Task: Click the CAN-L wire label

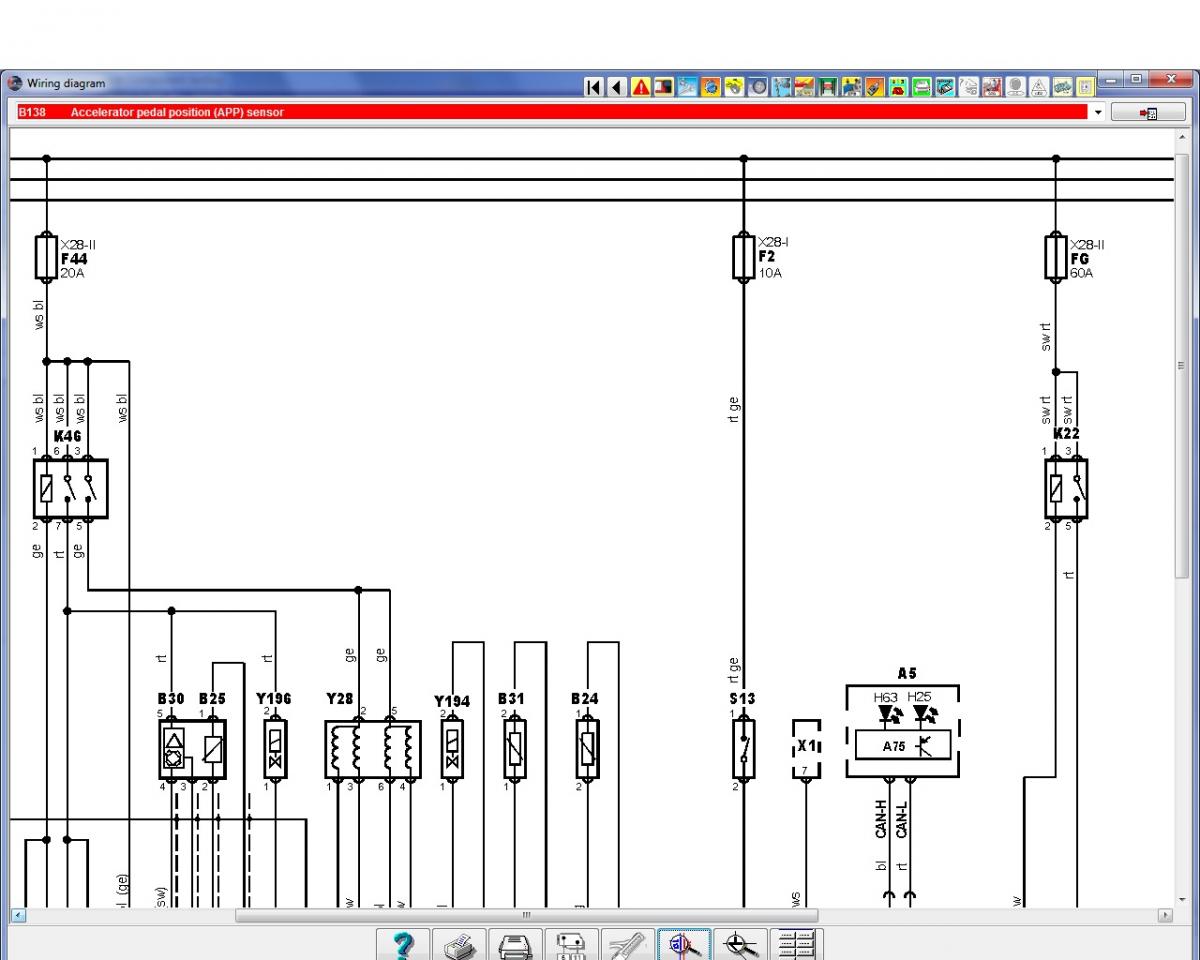Action: point(903,818)
